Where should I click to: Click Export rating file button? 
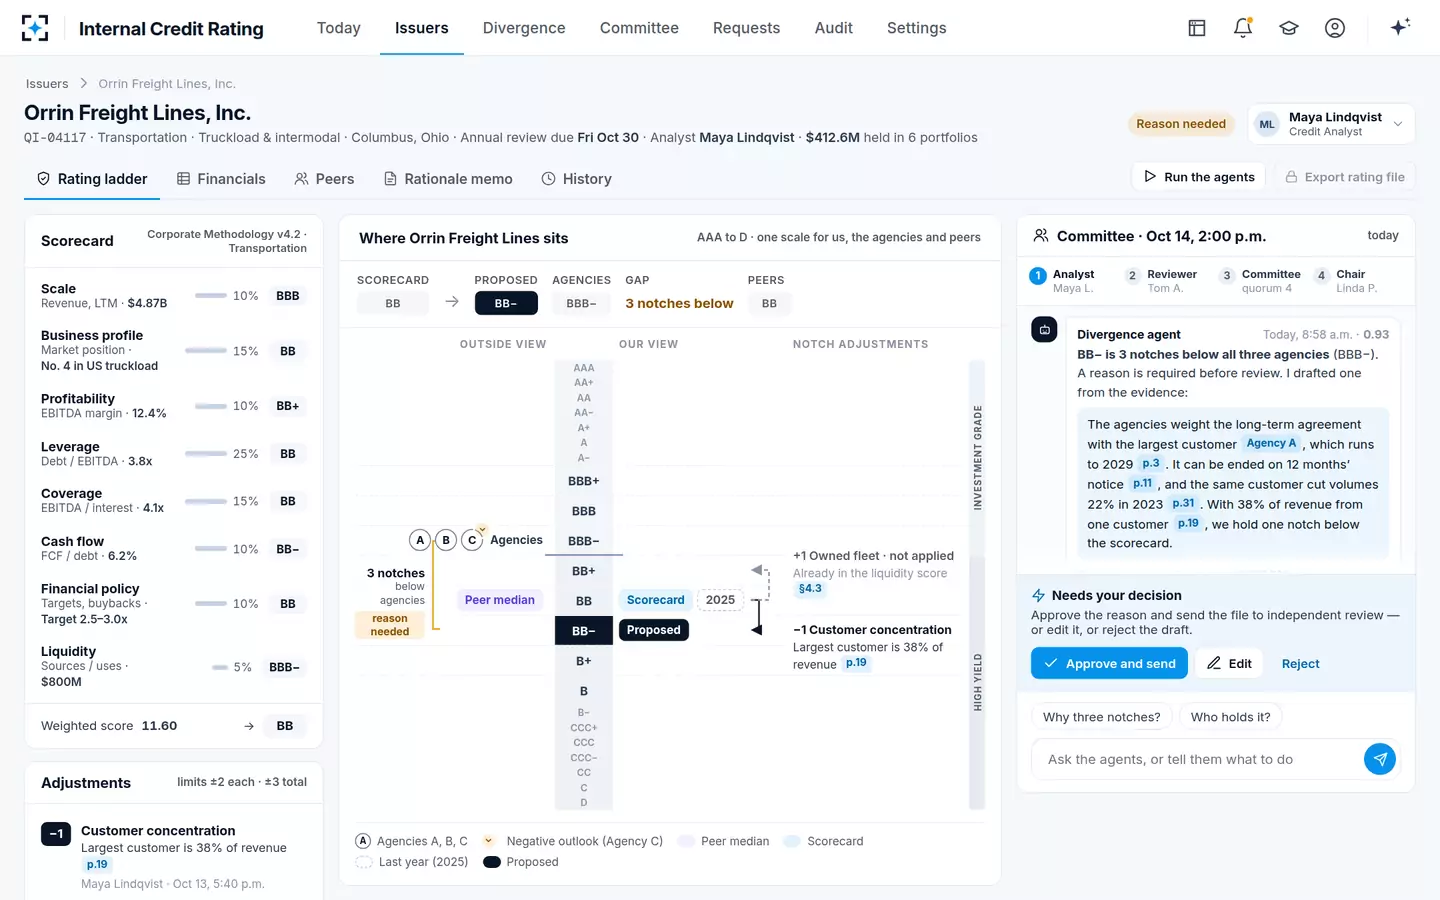click(x=1345, y=177)
